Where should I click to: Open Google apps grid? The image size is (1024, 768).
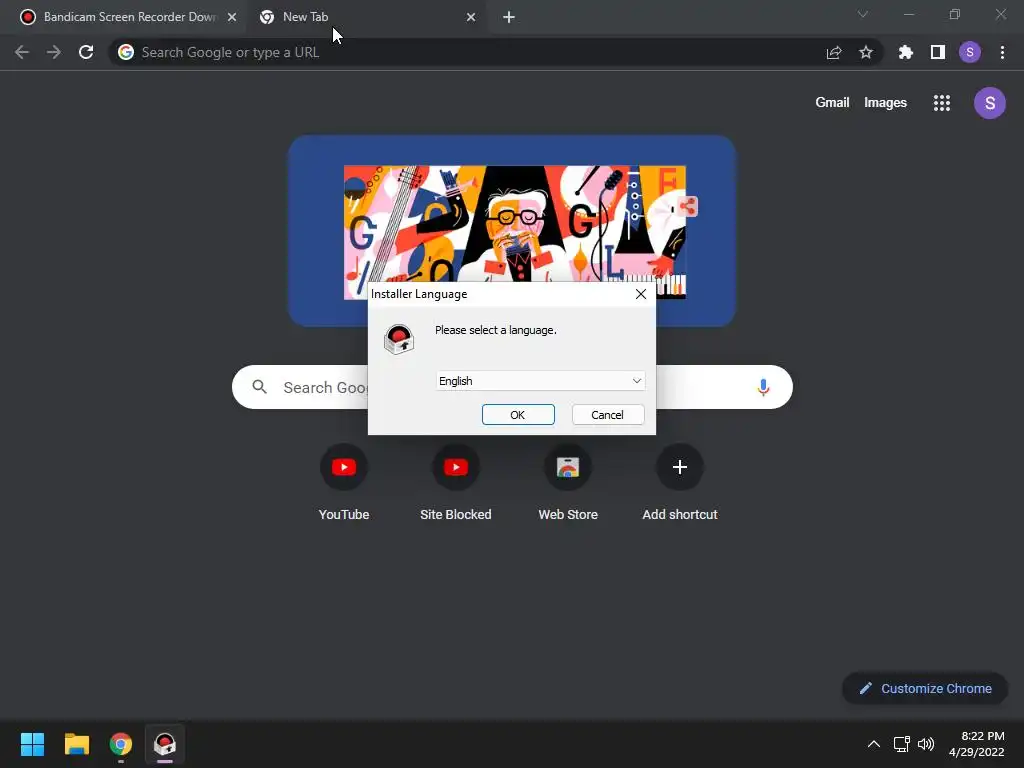[942, 103]
